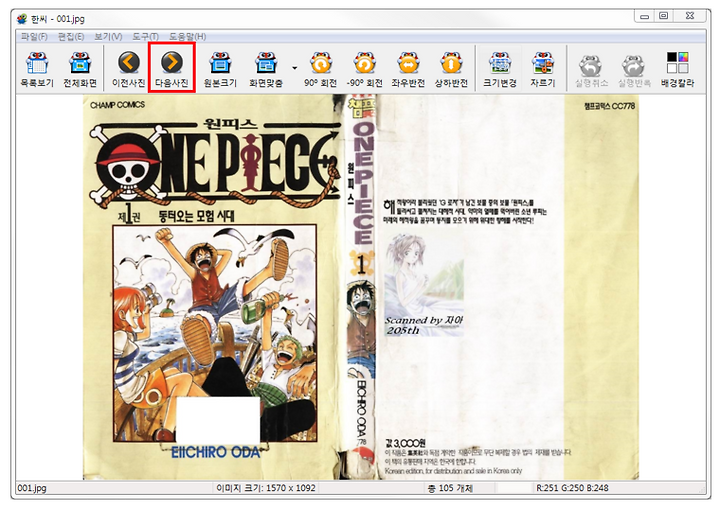Image resolution: width=720 pixels, height=509 pixels.
Task: Click the app icon in title bar
Action: pos(22,19)
